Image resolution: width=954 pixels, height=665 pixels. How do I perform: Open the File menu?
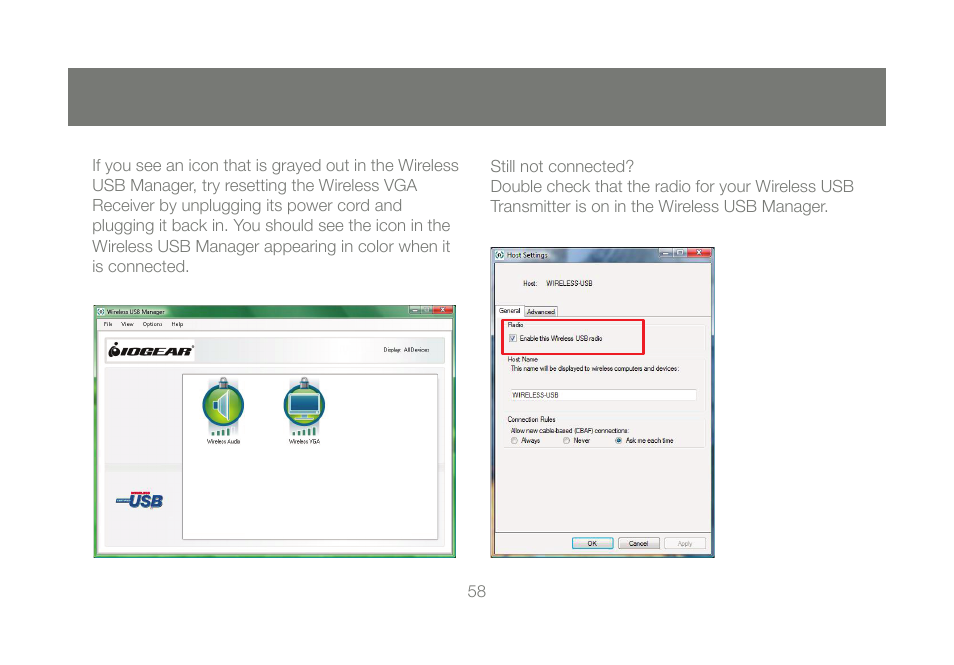click(x=108, y=324)
